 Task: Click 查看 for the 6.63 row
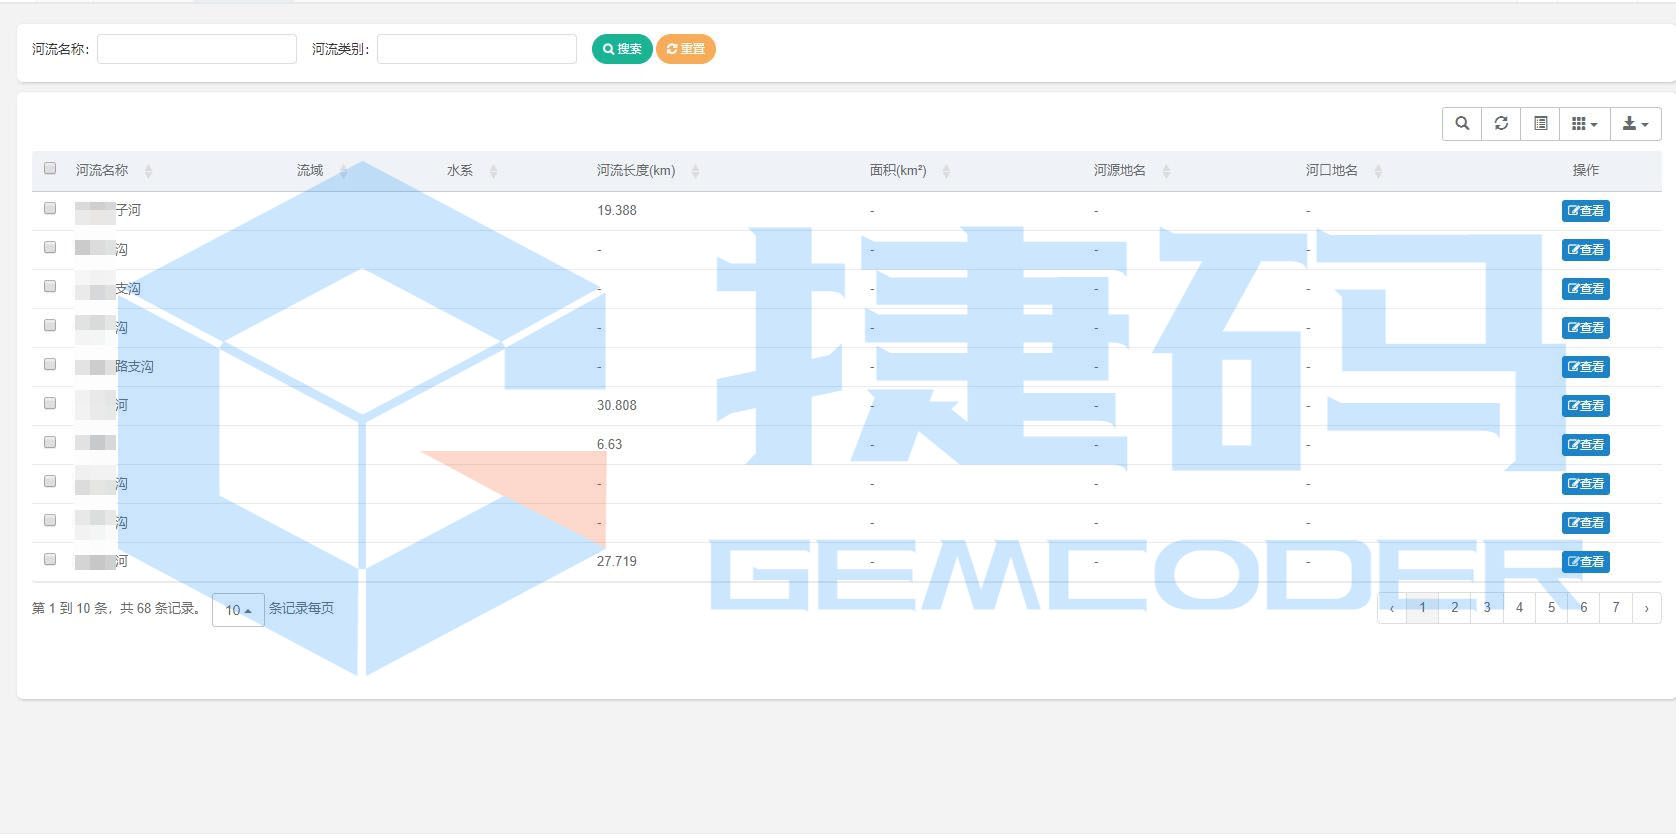(1586, 445)
